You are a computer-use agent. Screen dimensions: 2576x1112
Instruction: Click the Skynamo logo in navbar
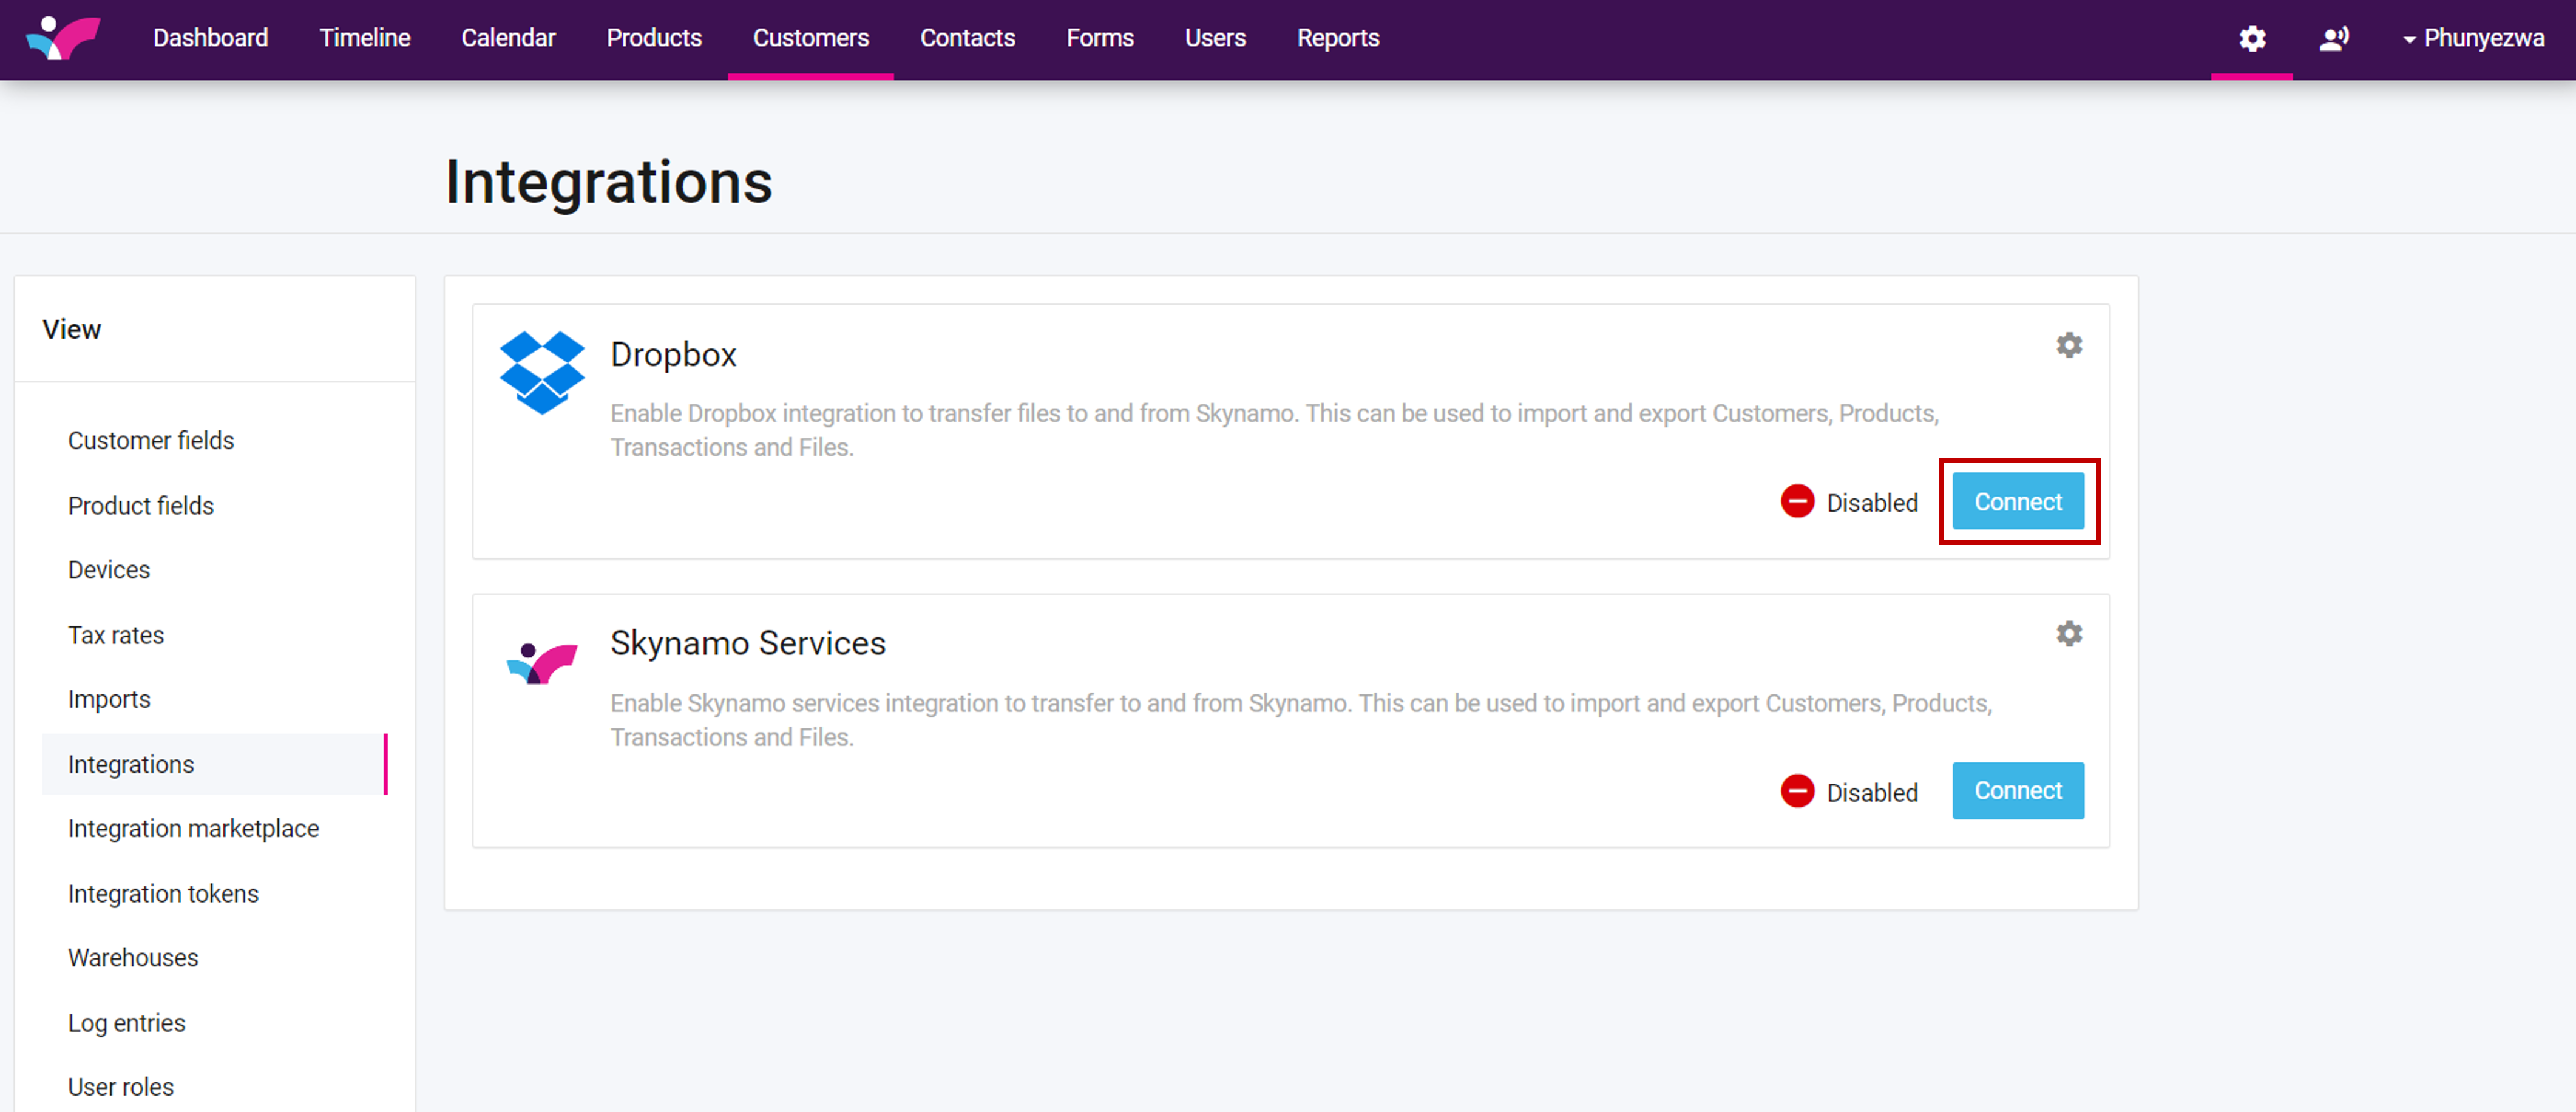point(63,38)
